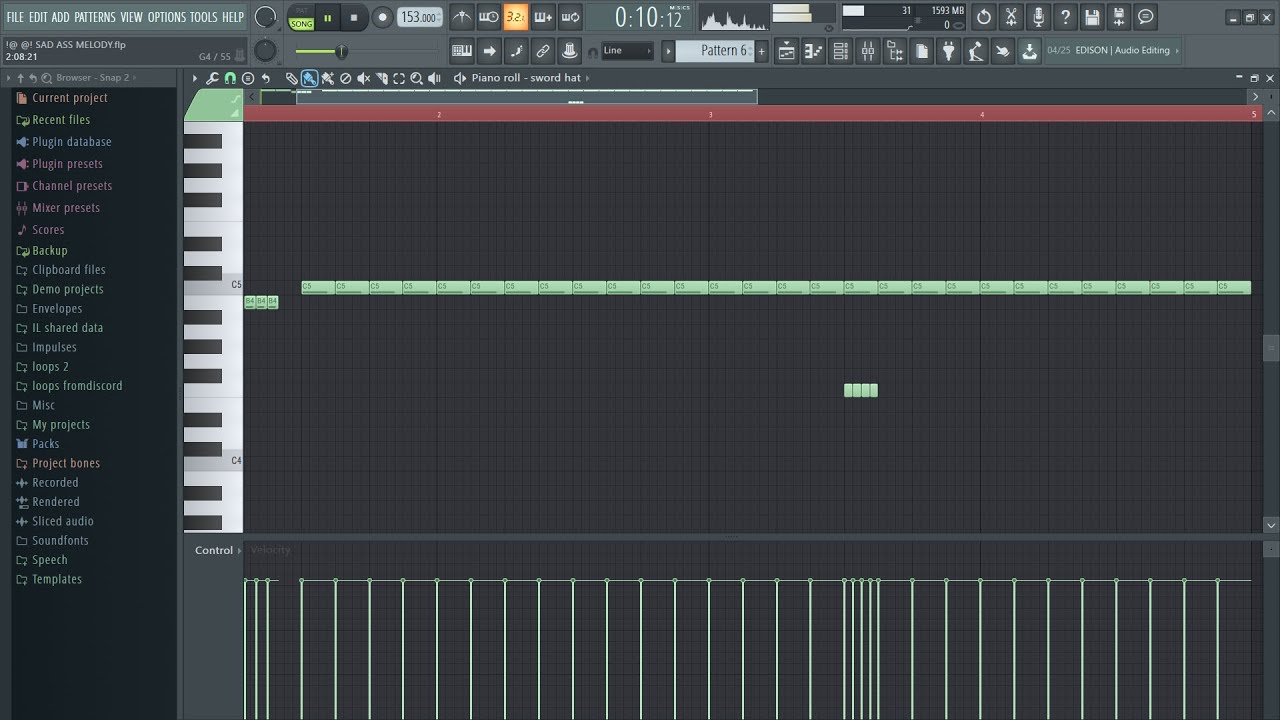The width and height of the screenshot is (1280, 720).
Task: Click the undo history circular arrow icon
Action: [x=984, y=17]
